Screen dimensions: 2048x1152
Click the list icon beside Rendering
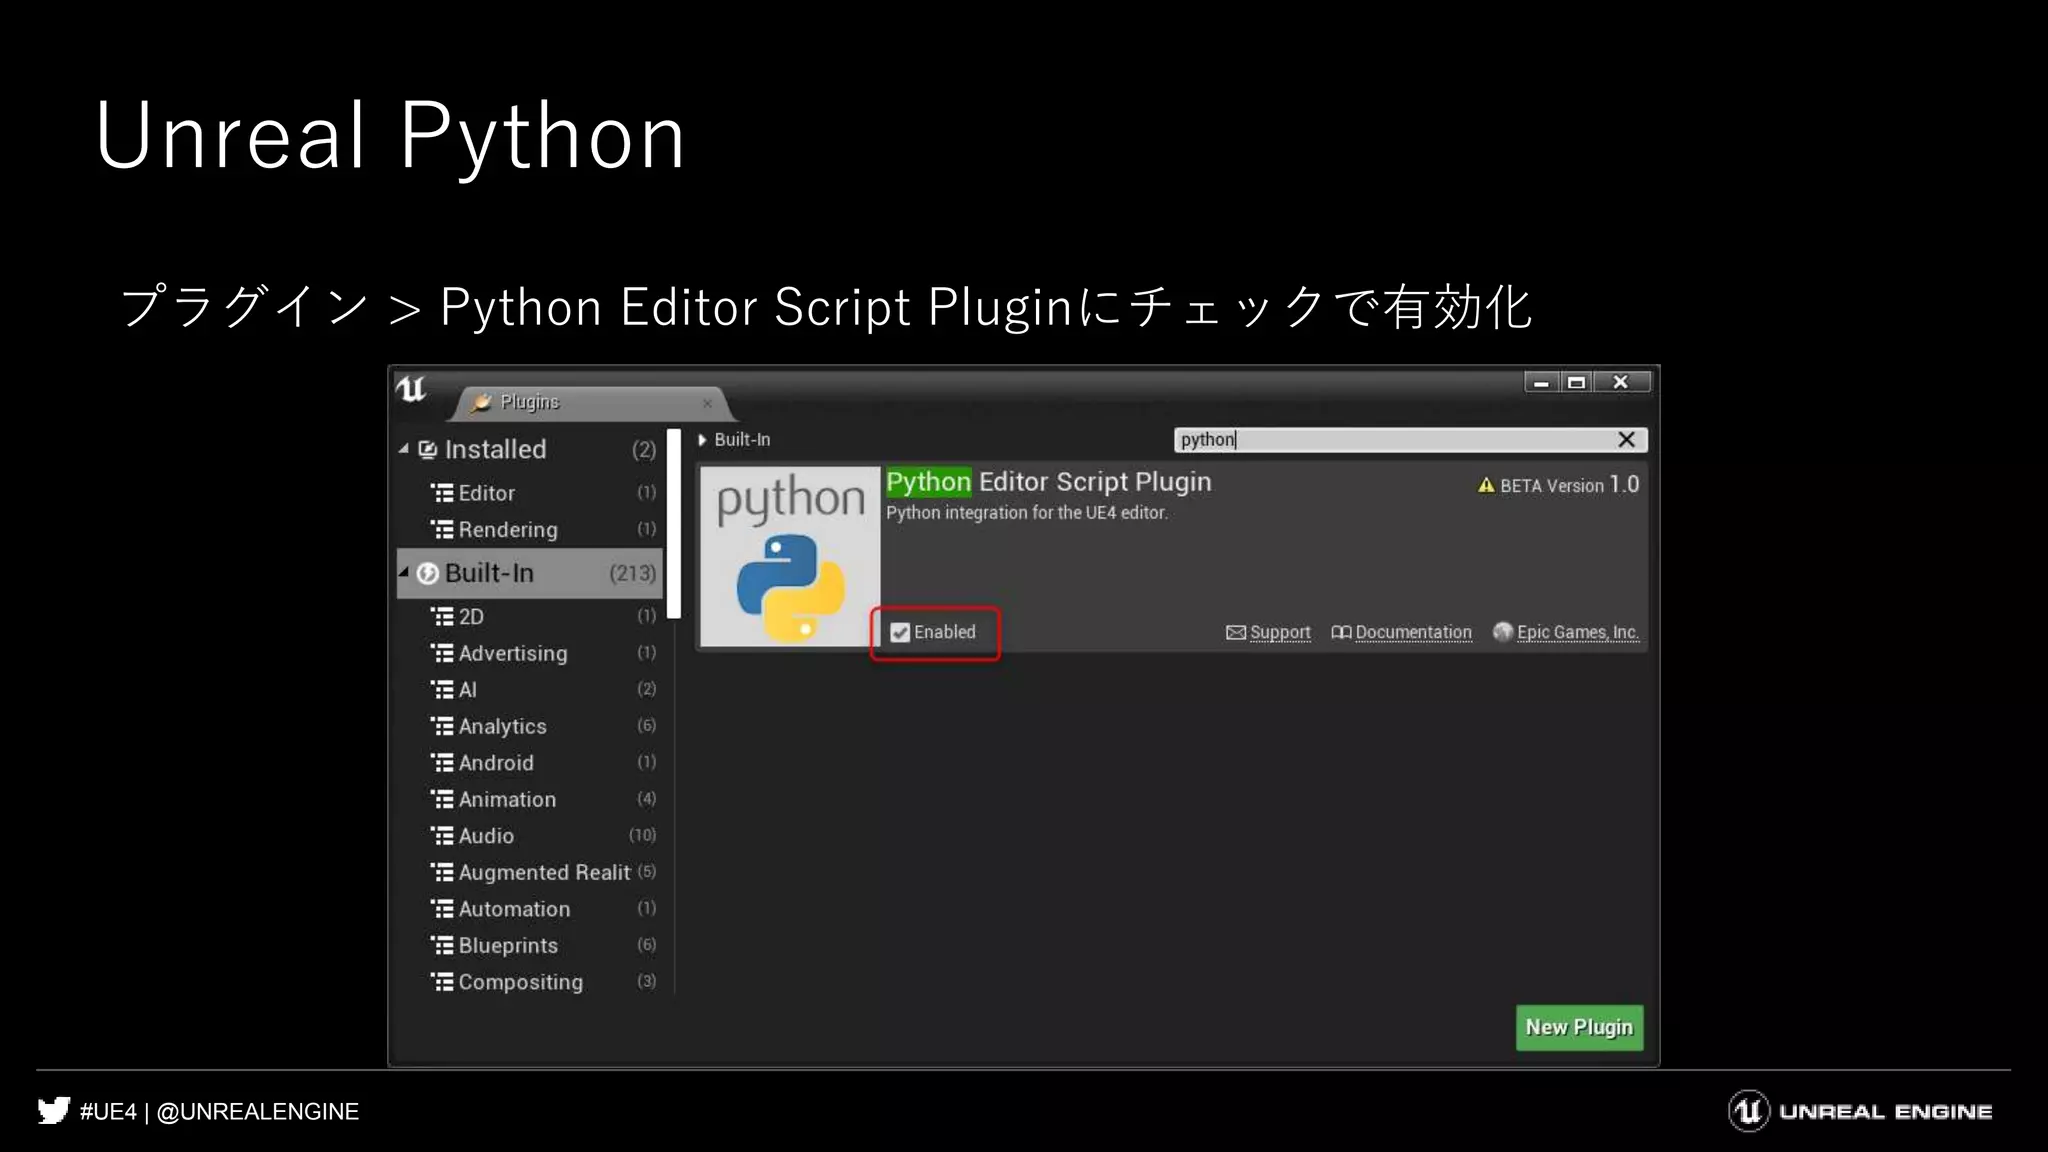point(442,529)
